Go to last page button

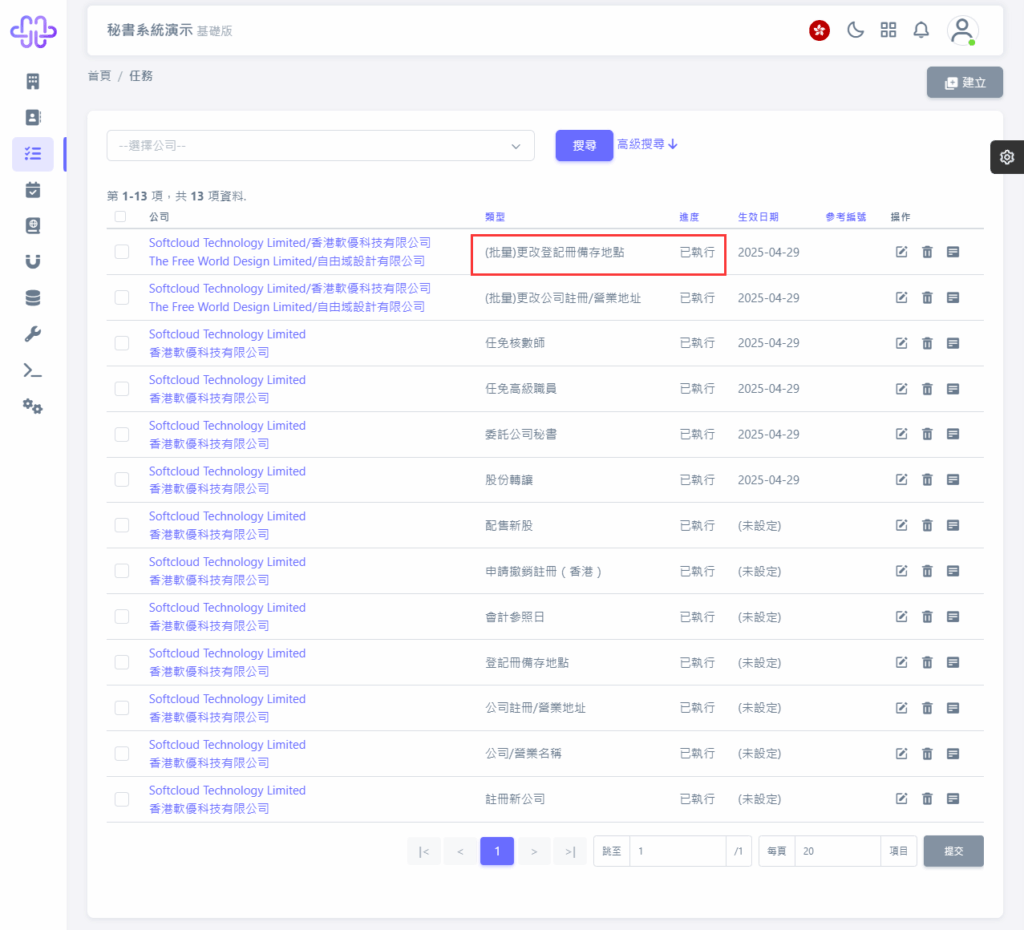570,851
